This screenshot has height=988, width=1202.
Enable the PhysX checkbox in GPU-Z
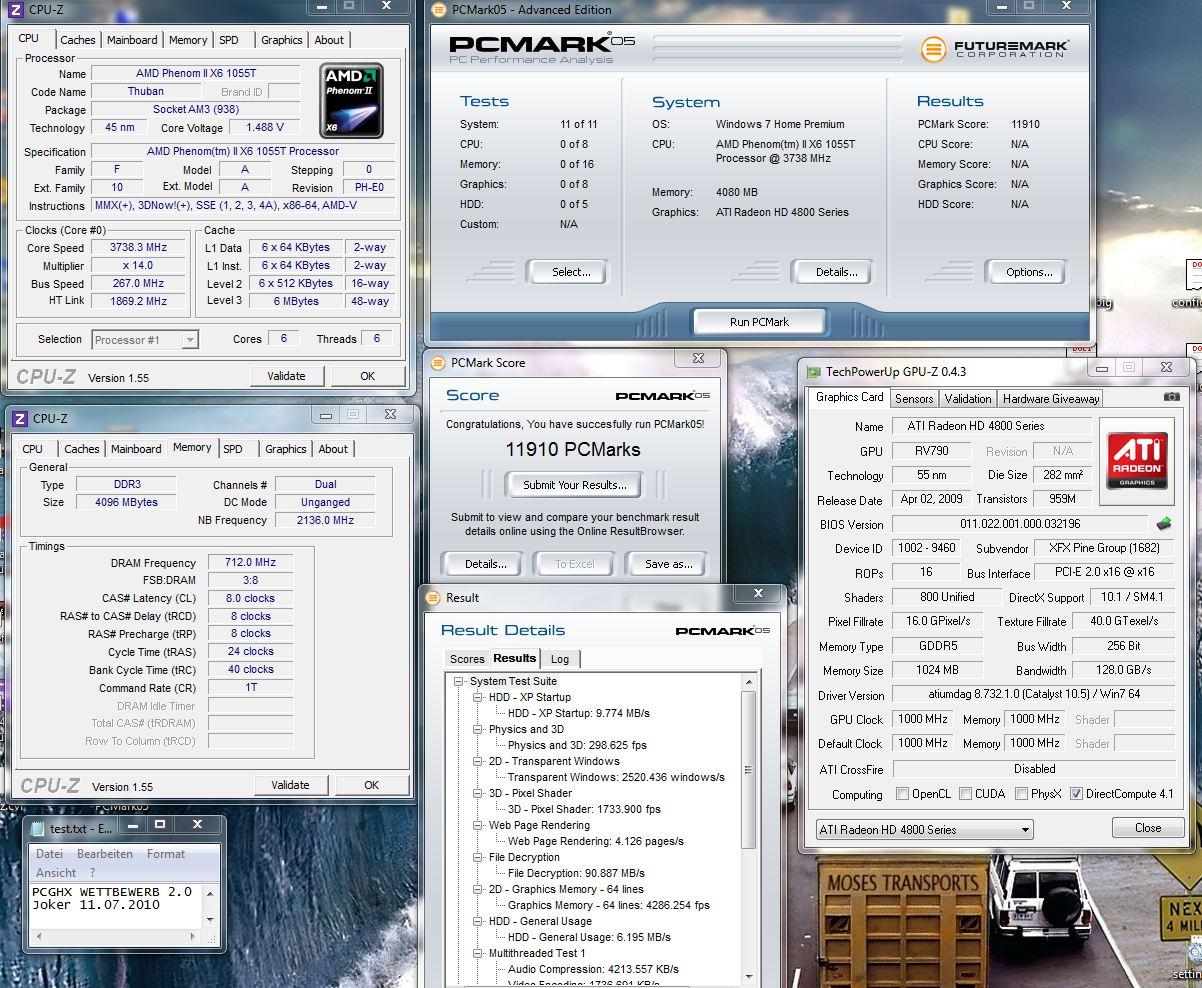coord(1021,794)
